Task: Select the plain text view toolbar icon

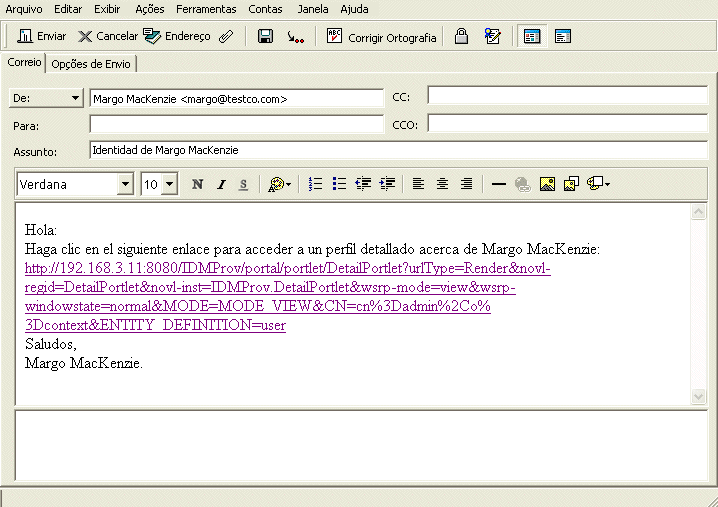Action: pyautogui.click(x=563, y=36)
